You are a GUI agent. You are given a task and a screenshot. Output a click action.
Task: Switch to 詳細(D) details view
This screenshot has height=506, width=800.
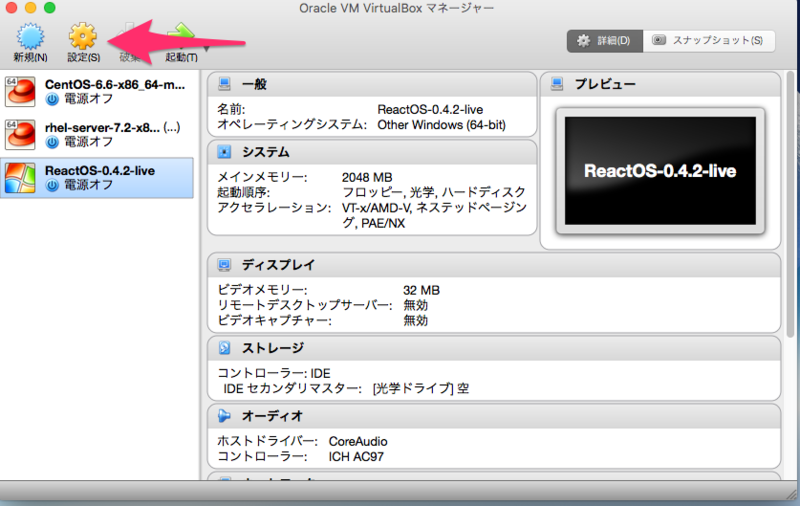pyautogui.click(x=605, y=41)
